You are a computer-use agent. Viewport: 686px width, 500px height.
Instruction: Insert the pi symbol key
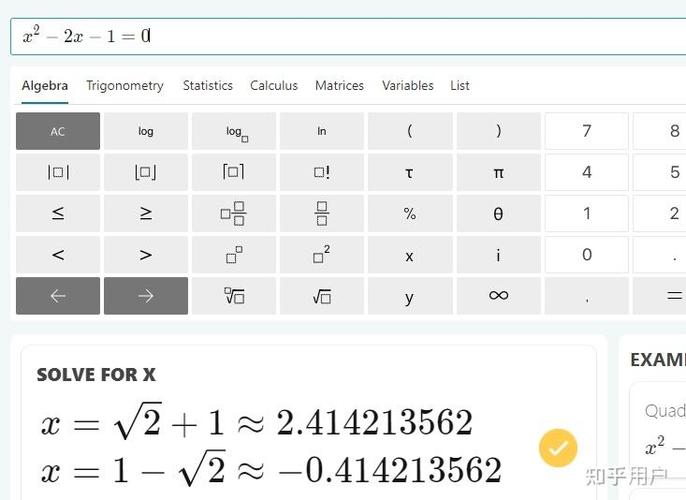point(498,172)
